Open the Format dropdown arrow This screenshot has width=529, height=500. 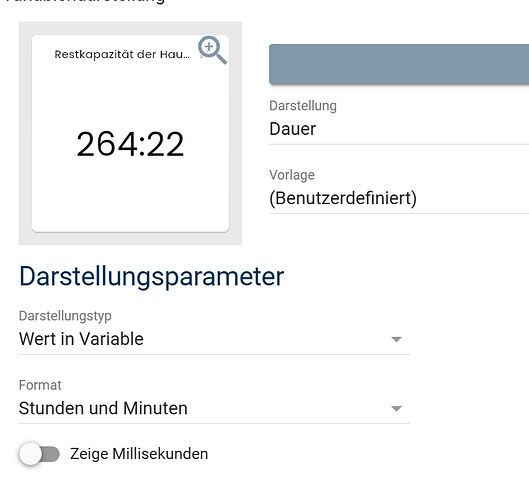[x=396, y=408]
